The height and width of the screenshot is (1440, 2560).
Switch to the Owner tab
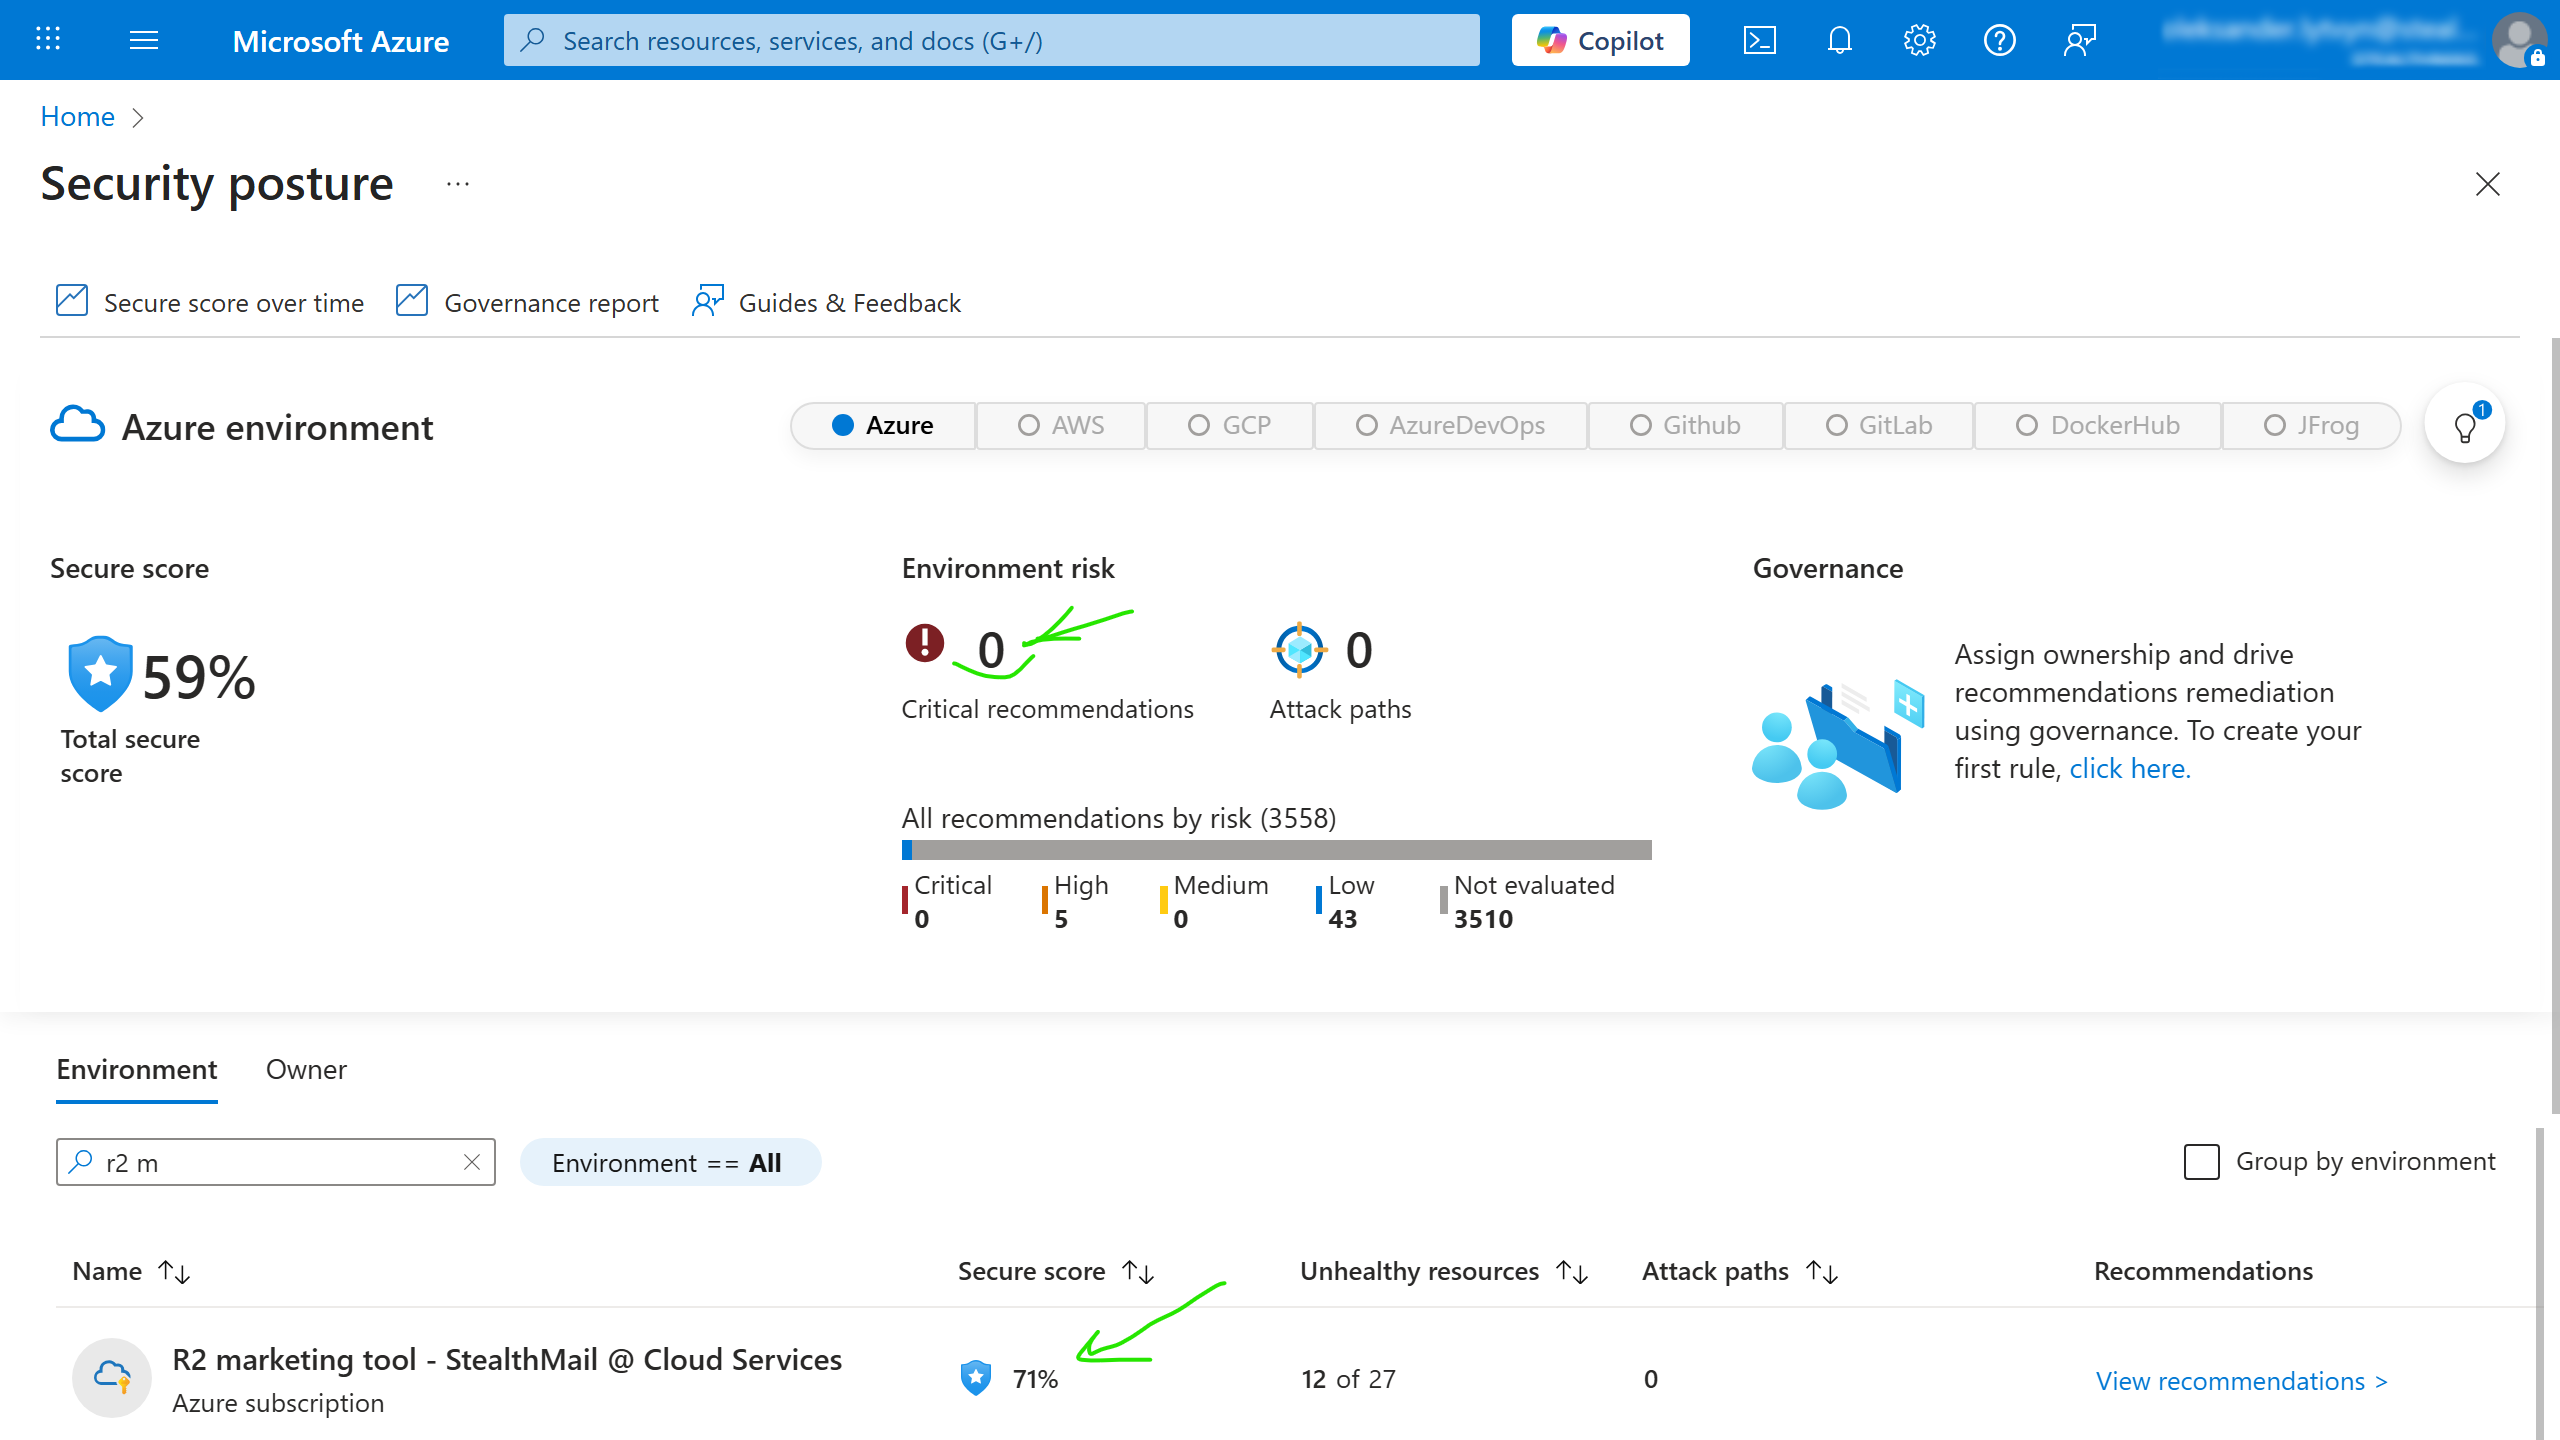[306, 1070]
